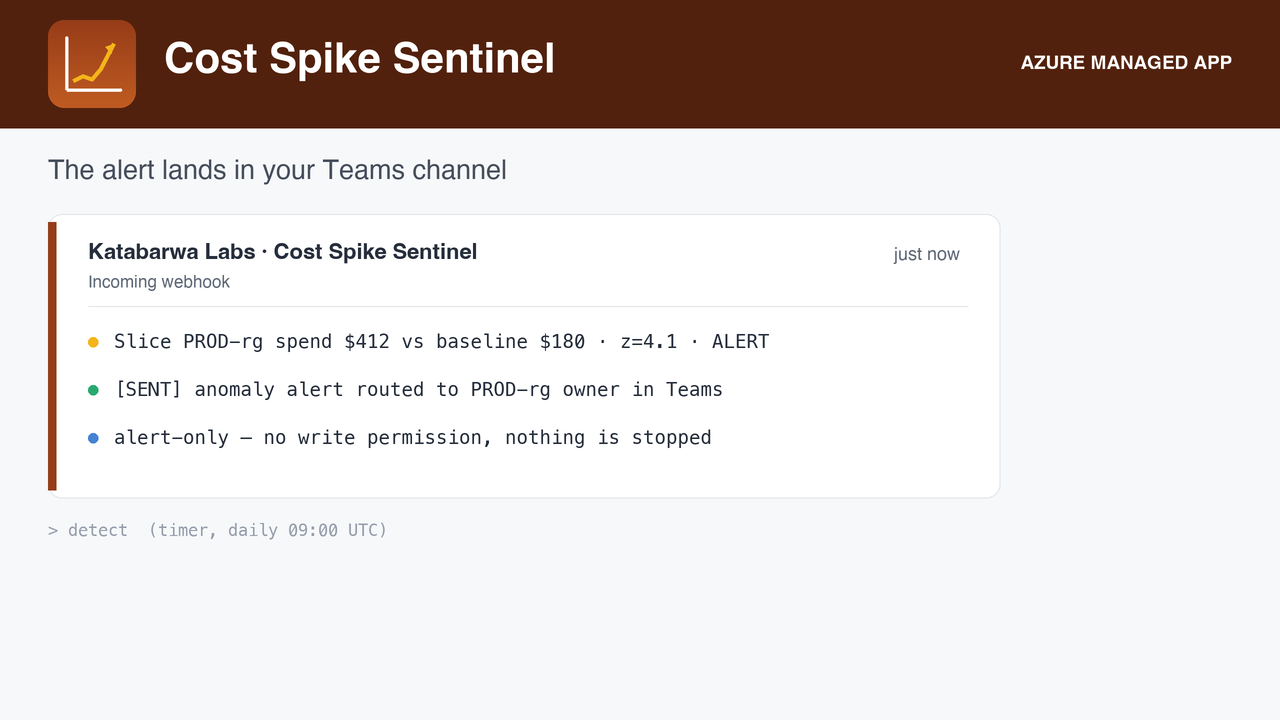
Task: Click the AZURE MANAGED APP label
Action: (1126, 63)
